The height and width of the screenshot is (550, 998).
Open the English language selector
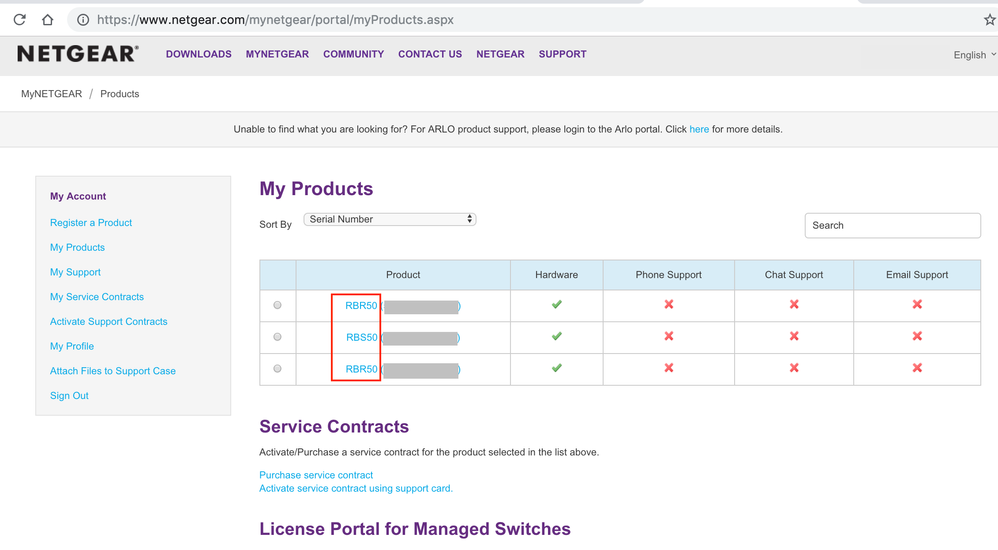[974, 55]
